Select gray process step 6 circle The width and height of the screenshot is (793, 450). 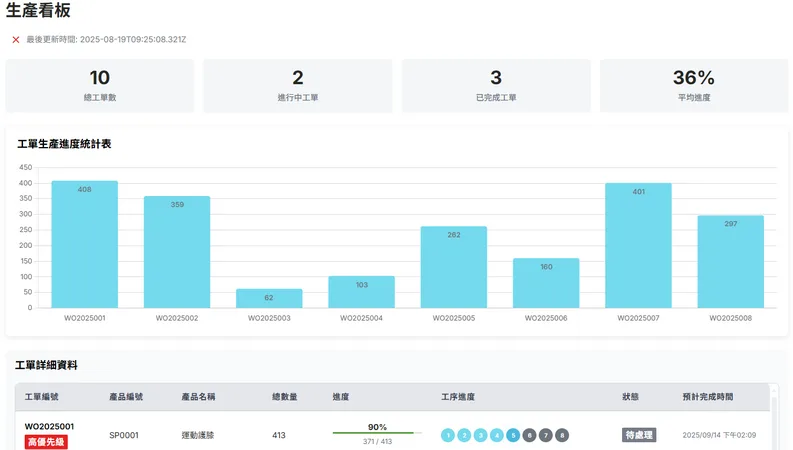click(529, 435)
